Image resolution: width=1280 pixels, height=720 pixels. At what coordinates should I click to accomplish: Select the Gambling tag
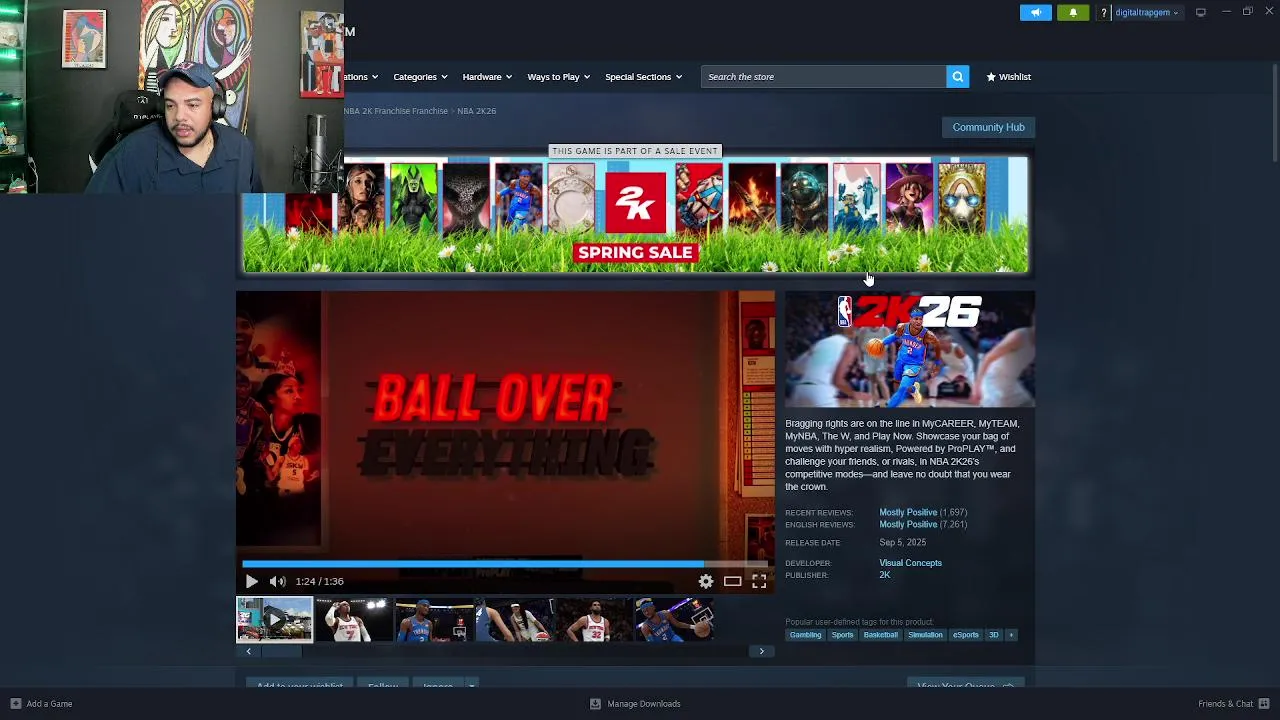805,635
